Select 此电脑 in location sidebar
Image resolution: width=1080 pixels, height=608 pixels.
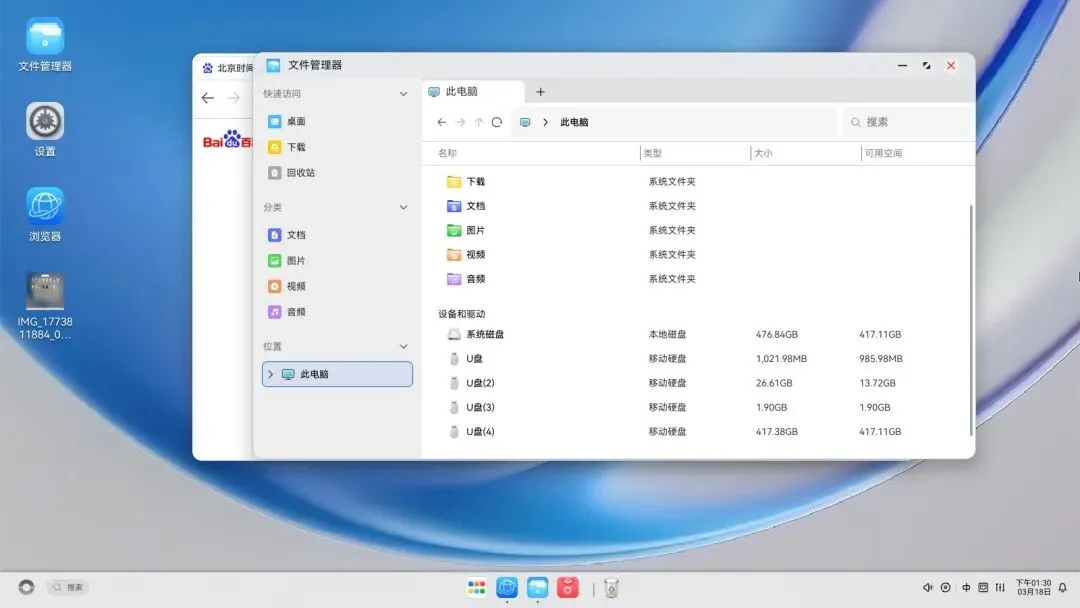click(x=337, y=374)
